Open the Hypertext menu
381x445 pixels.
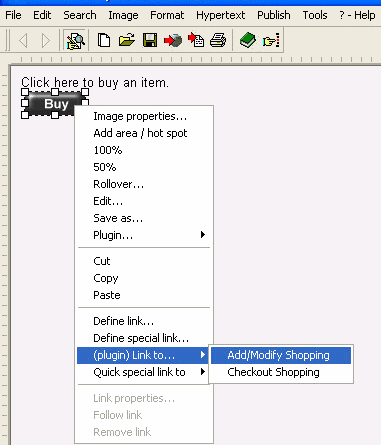220,15
